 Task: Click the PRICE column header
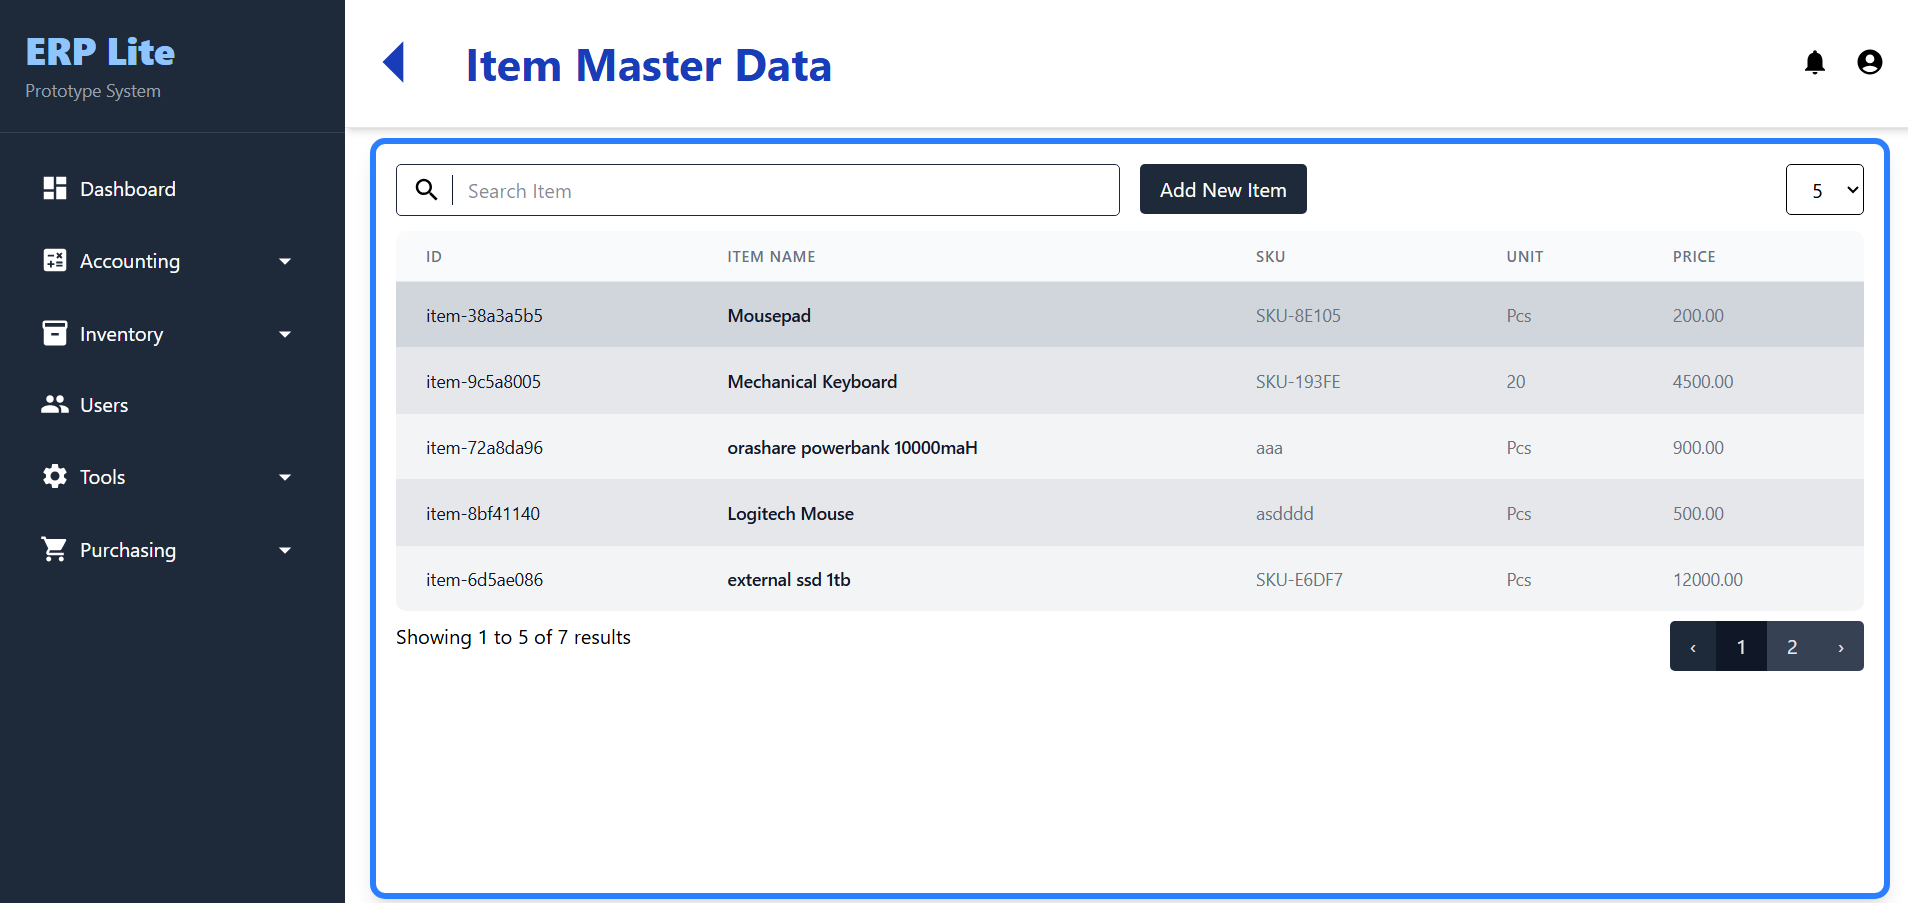point(1694,257)
